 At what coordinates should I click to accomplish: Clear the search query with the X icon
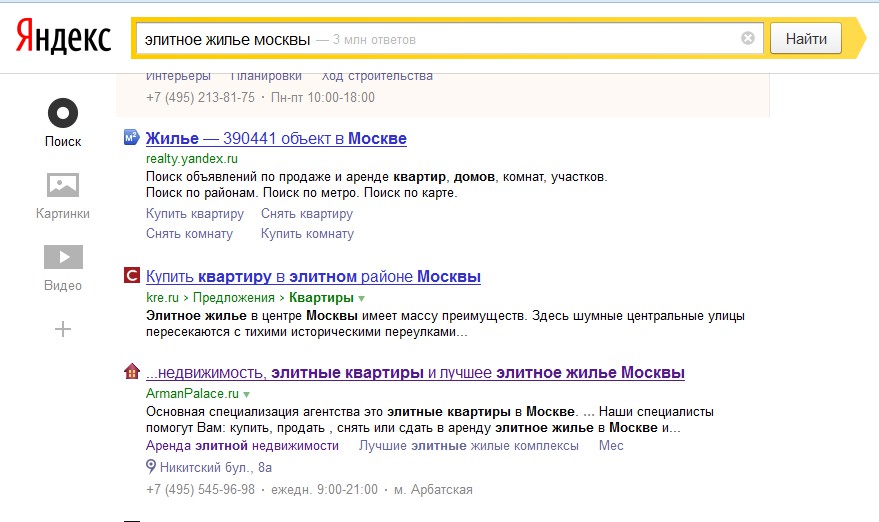748,38
